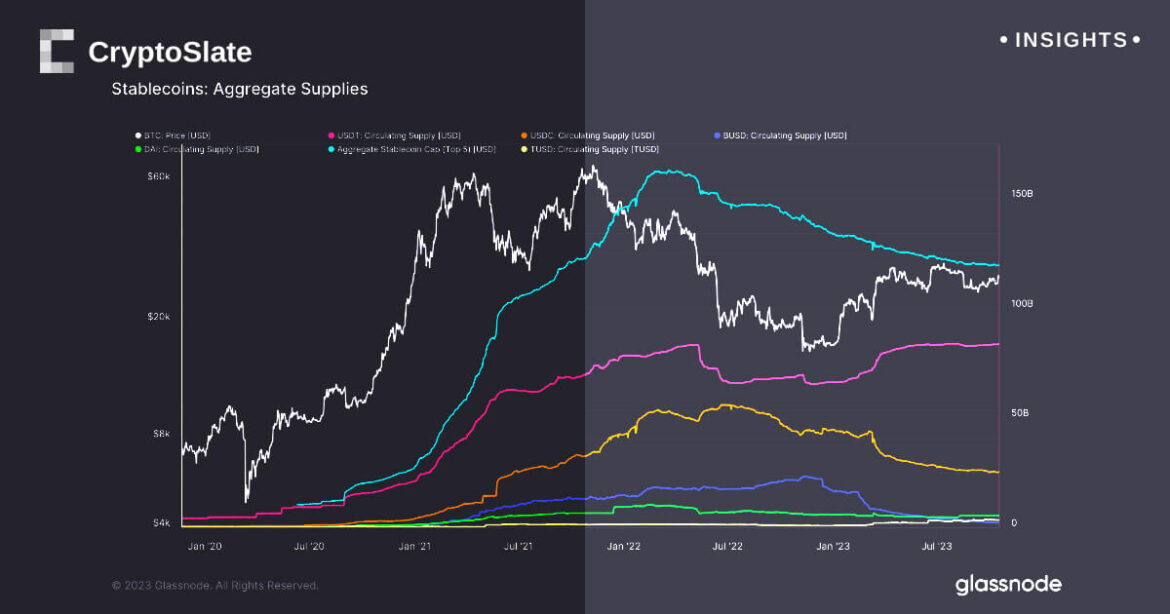
Task: Hide the DAI: Circulating Supply series label
Action: point(201,149)
